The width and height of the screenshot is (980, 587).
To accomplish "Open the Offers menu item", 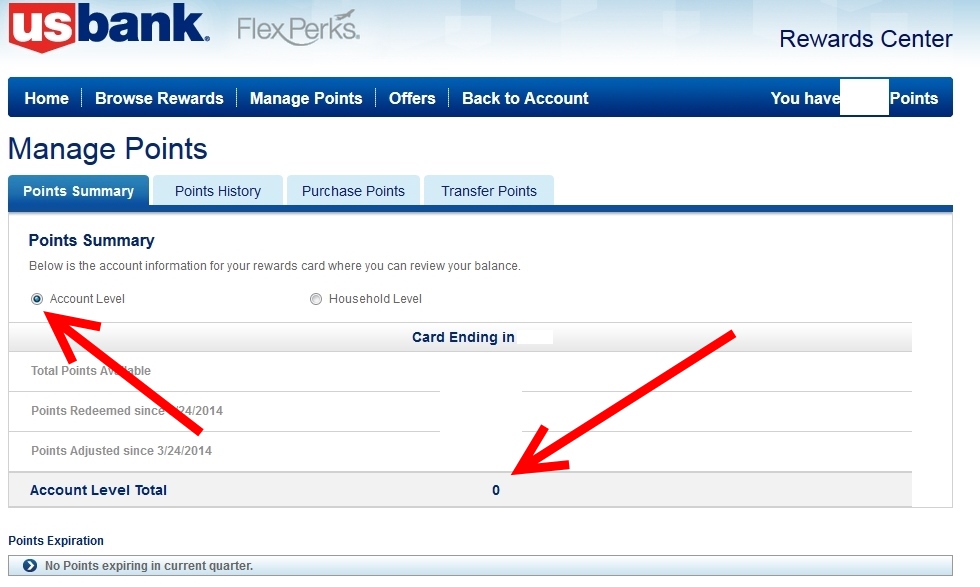I will (412, 98).
